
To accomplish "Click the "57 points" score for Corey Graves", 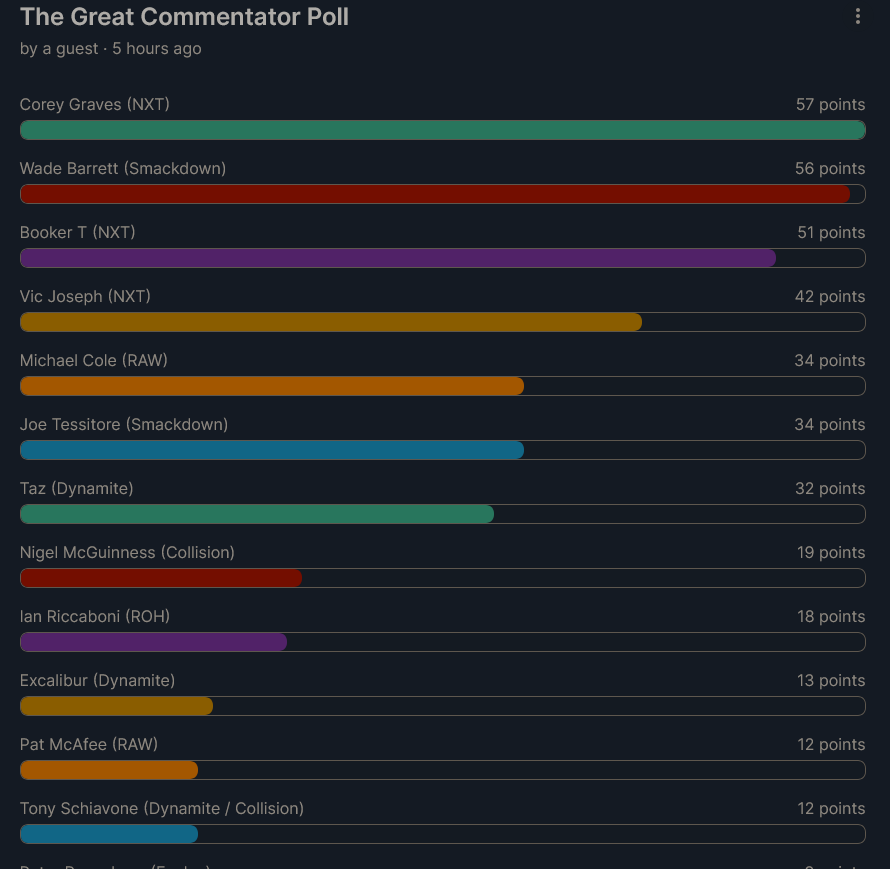I will tap(830, 105).
